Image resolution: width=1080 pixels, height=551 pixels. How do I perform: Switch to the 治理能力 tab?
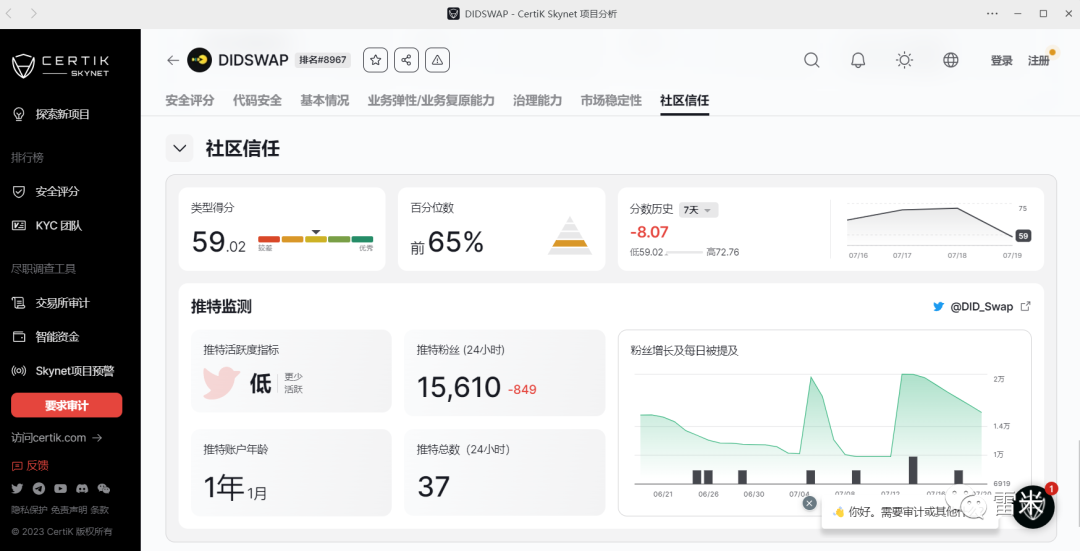click(x=537, y=101)
